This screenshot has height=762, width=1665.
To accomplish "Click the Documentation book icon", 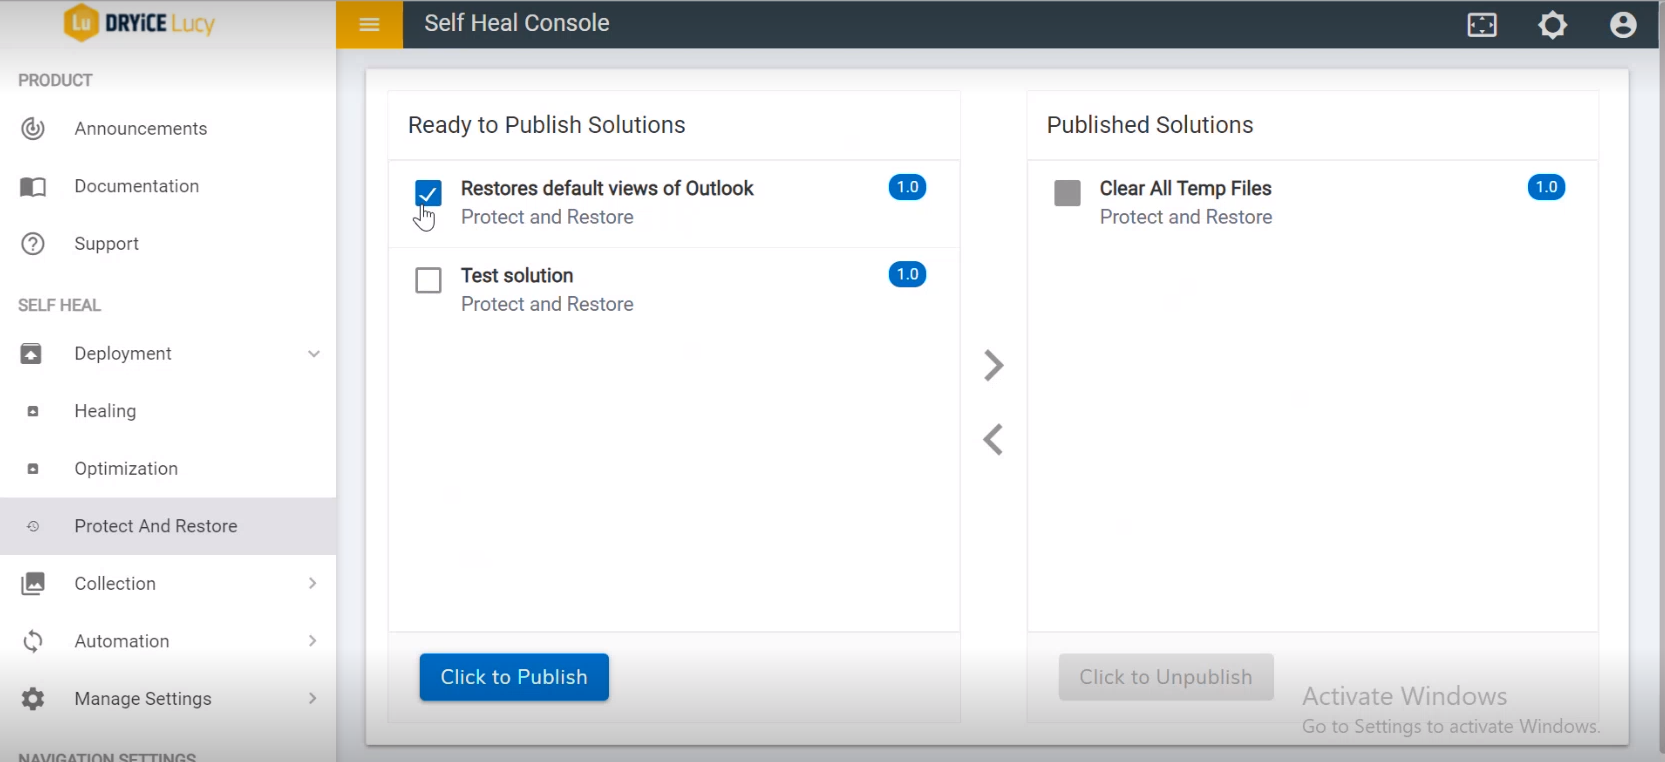I will tap(33, 187).
